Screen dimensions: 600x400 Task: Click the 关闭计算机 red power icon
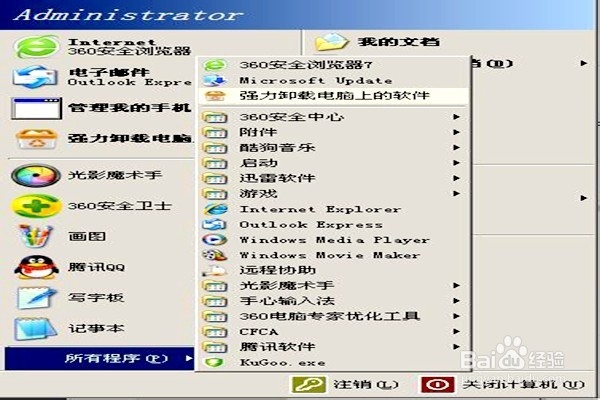438,384
